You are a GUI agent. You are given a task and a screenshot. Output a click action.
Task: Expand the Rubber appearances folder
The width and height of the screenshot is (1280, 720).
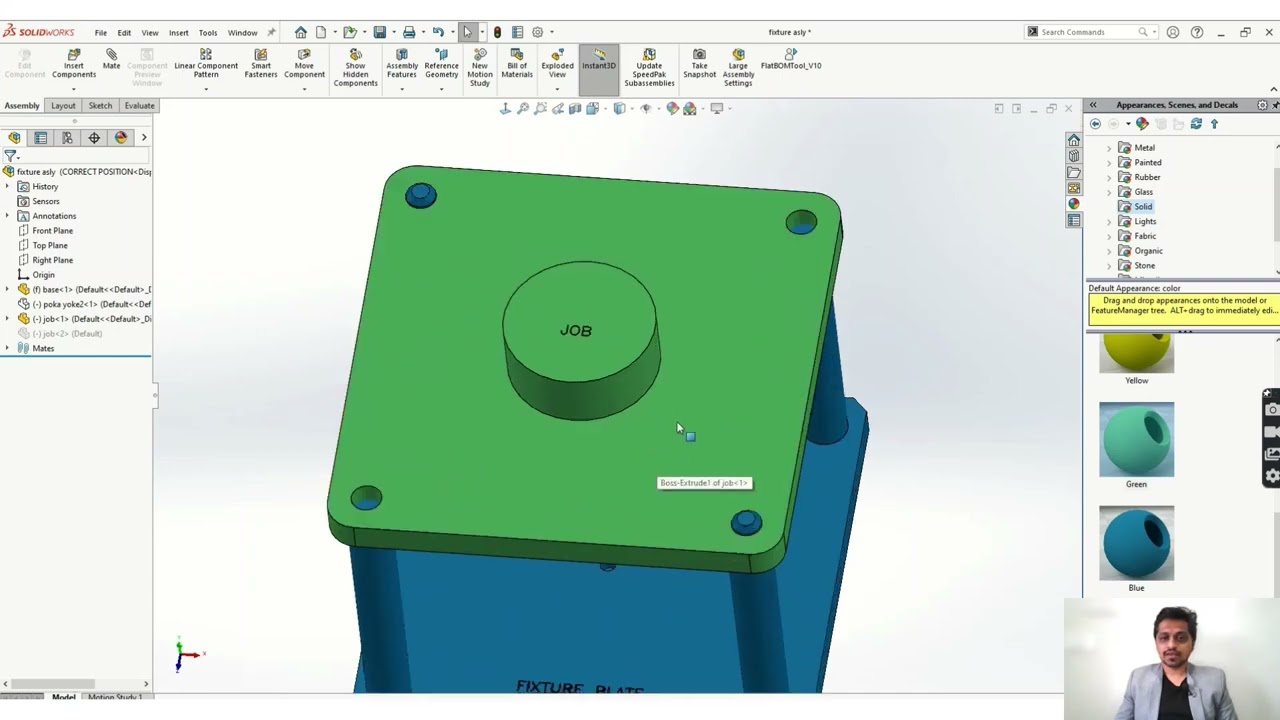pos(1108,177)
